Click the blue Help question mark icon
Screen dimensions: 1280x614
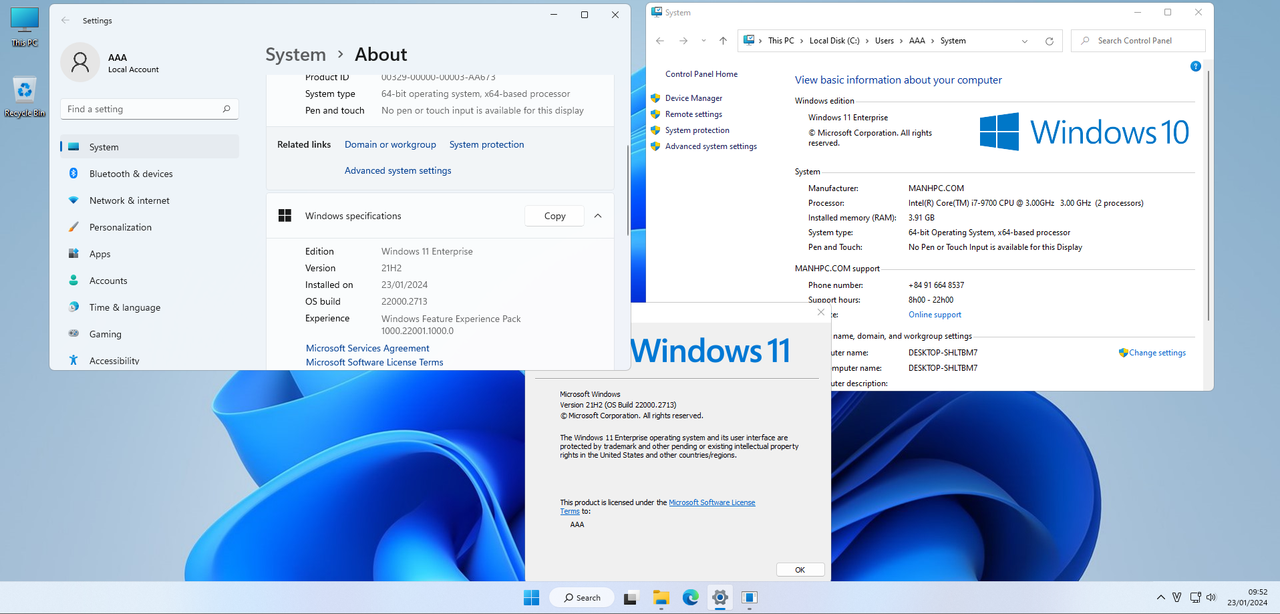pyautogui.click(x=1195, y=66)
